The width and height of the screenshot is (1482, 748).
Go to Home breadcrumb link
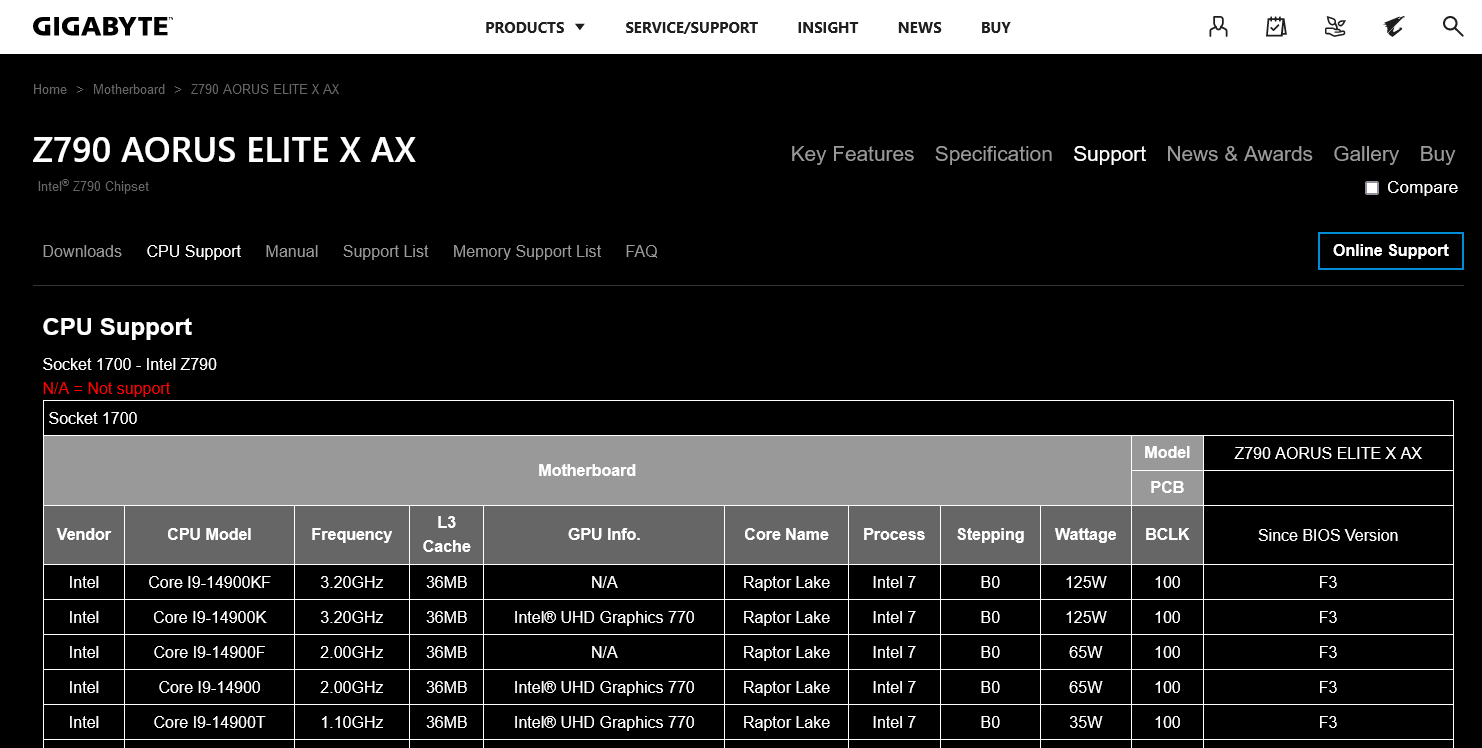coord(50,89)
